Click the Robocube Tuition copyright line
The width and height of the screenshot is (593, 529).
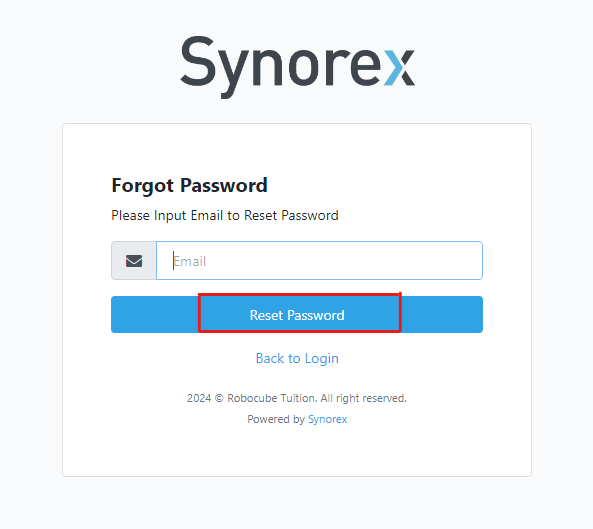(x=297, y=398)
